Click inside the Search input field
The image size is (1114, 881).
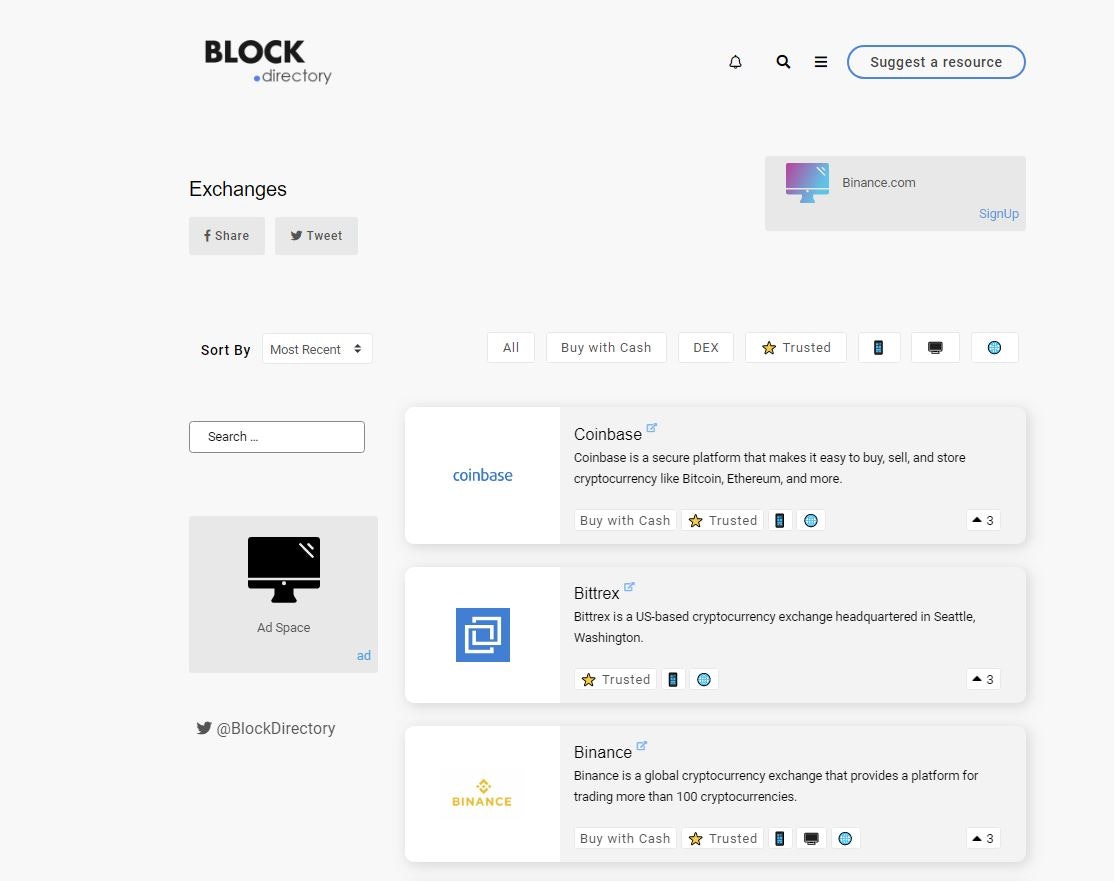pyautogui.click(x=277, y=437)
